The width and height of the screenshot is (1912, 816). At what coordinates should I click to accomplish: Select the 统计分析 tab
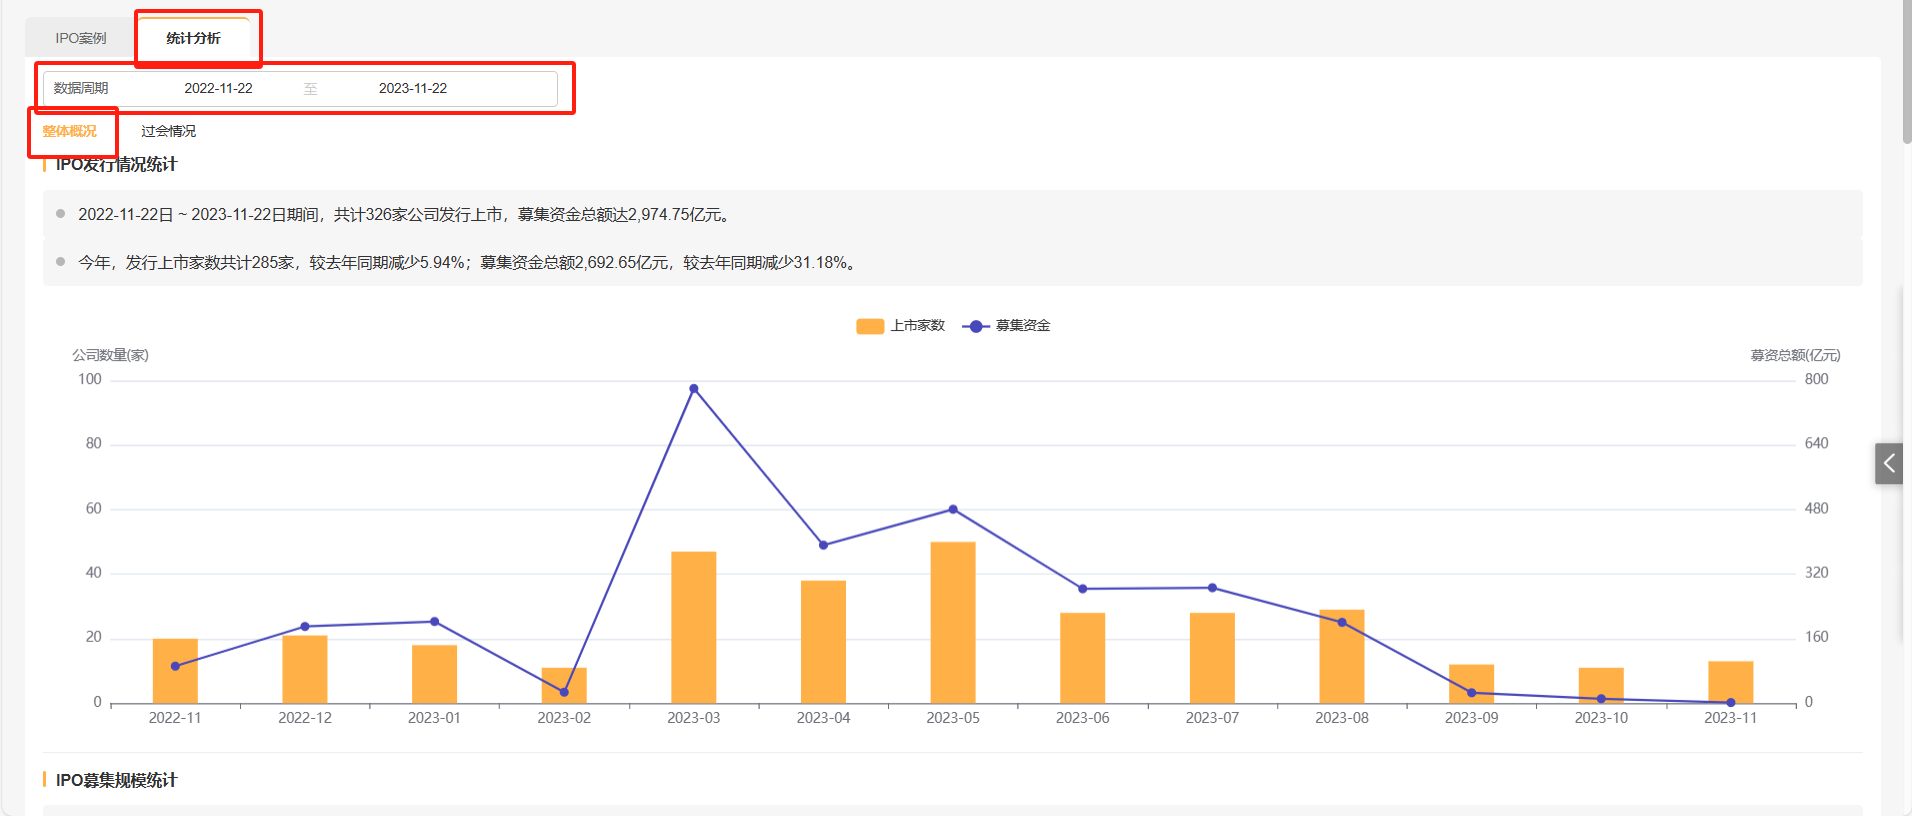tap(193, 38)
